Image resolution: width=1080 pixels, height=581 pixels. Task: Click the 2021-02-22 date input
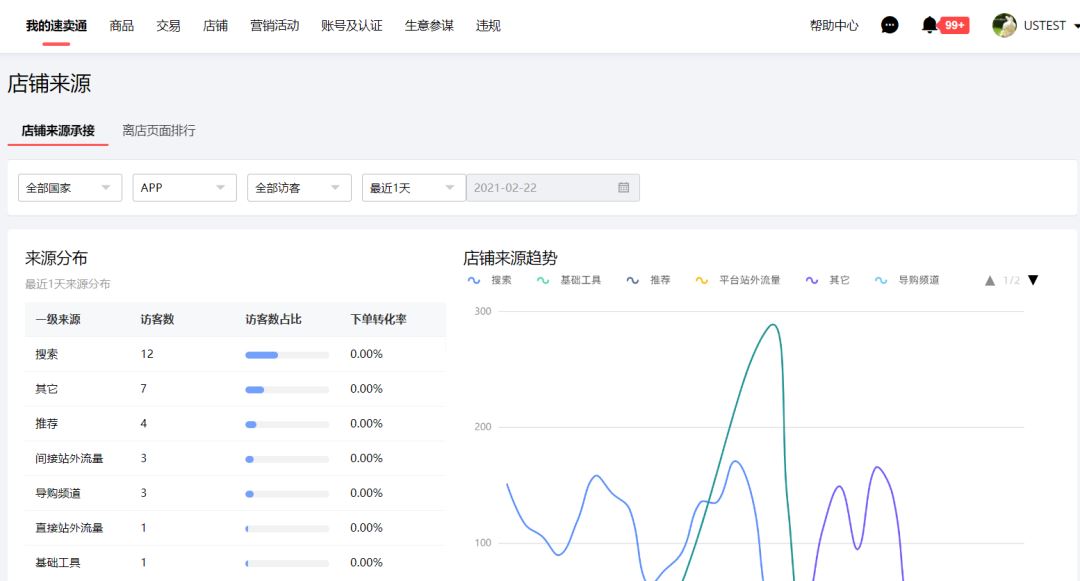(x=552, y=187)
